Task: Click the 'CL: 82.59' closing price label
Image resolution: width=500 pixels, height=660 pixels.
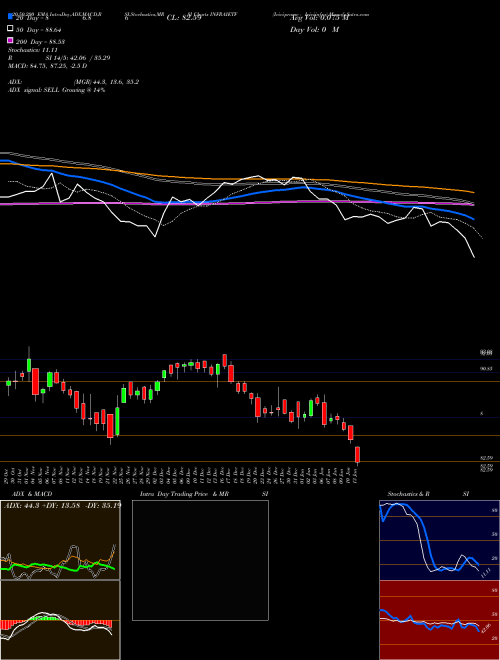Action: (184, 18)
